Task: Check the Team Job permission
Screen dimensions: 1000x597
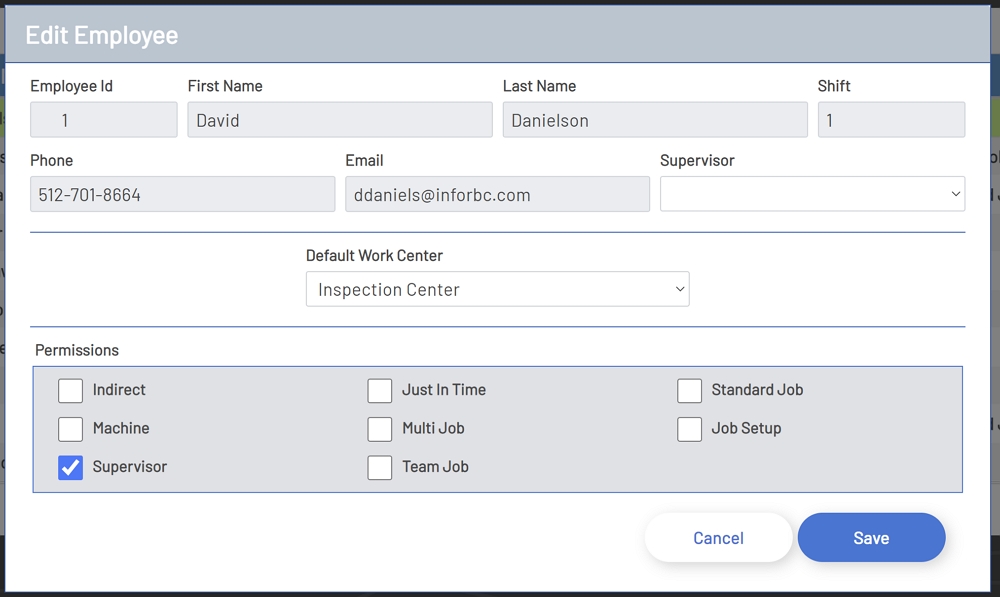Action: tap(380, 467)
